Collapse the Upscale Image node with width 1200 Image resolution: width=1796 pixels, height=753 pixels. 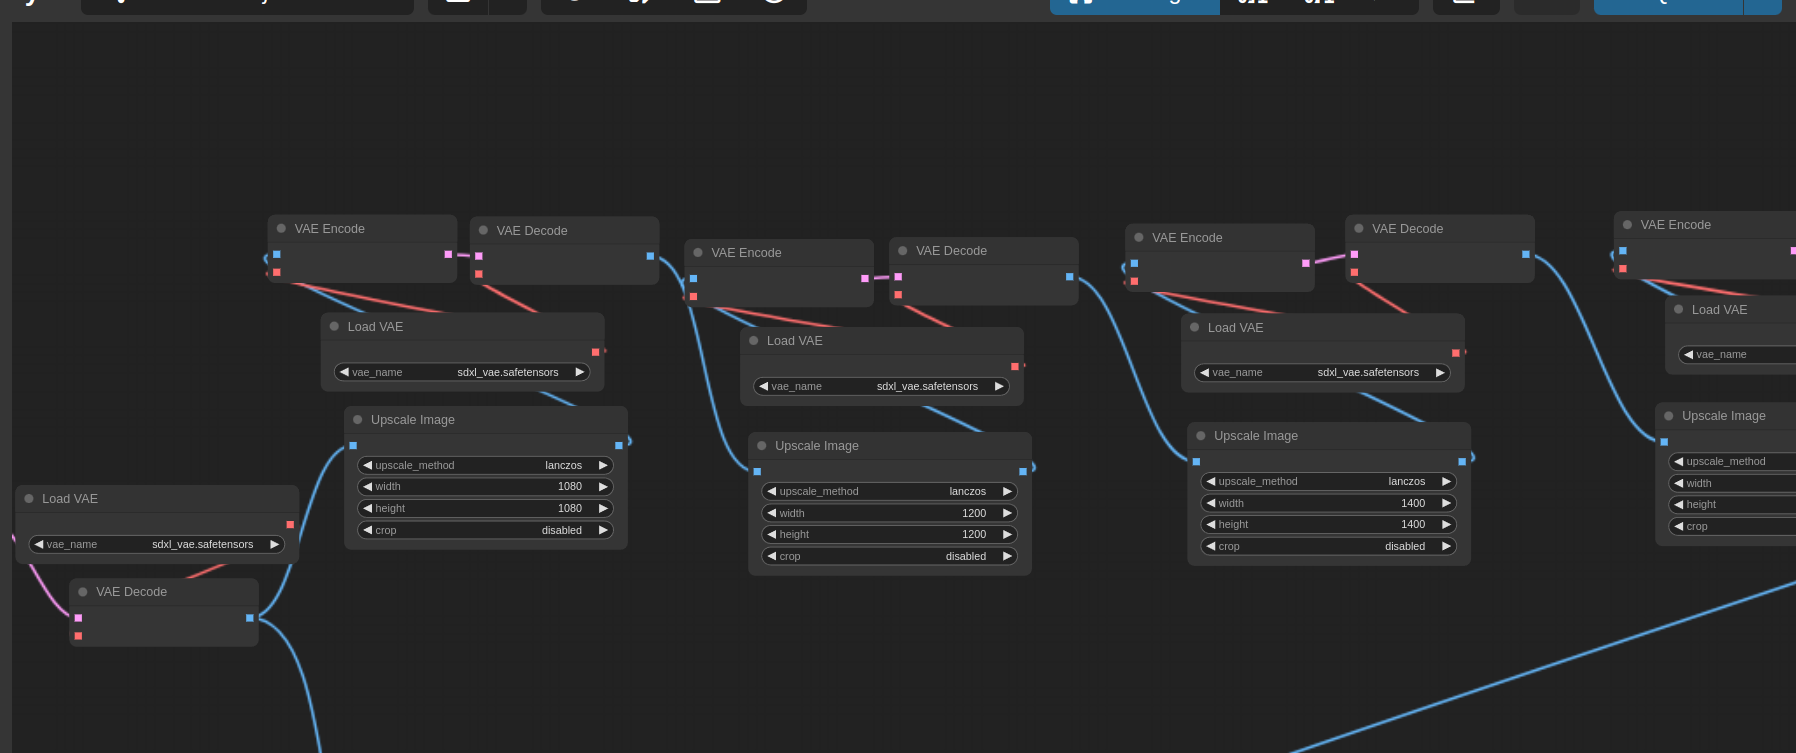(x=762, y=446)
